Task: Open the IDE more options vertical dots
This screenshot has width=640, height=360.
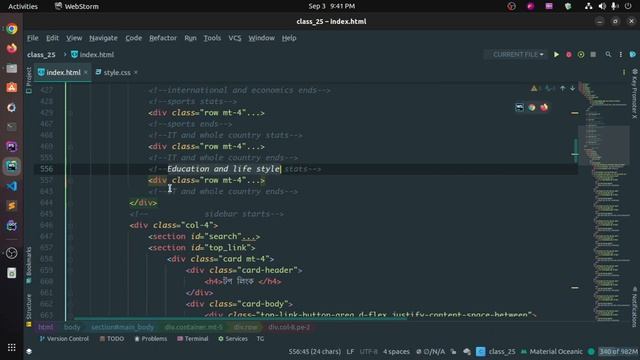Action: (x=620, y=55)
